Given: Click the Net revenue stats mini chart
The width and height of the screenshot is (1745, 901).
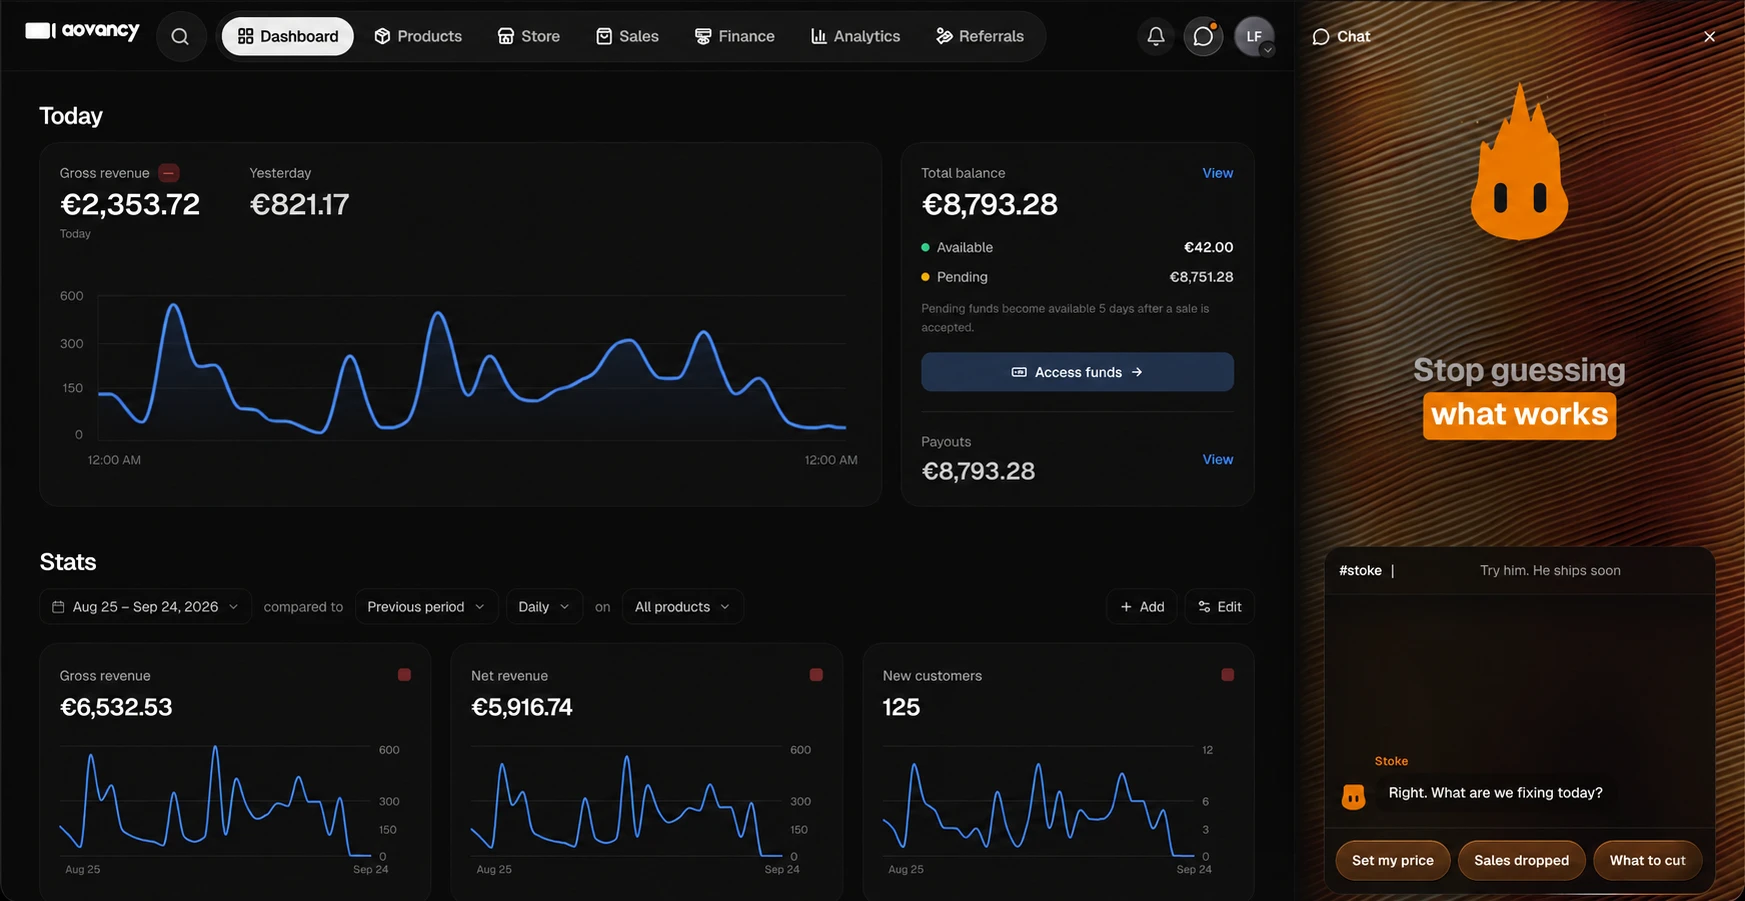Looking at the screenshot, I should click(627, 802).
